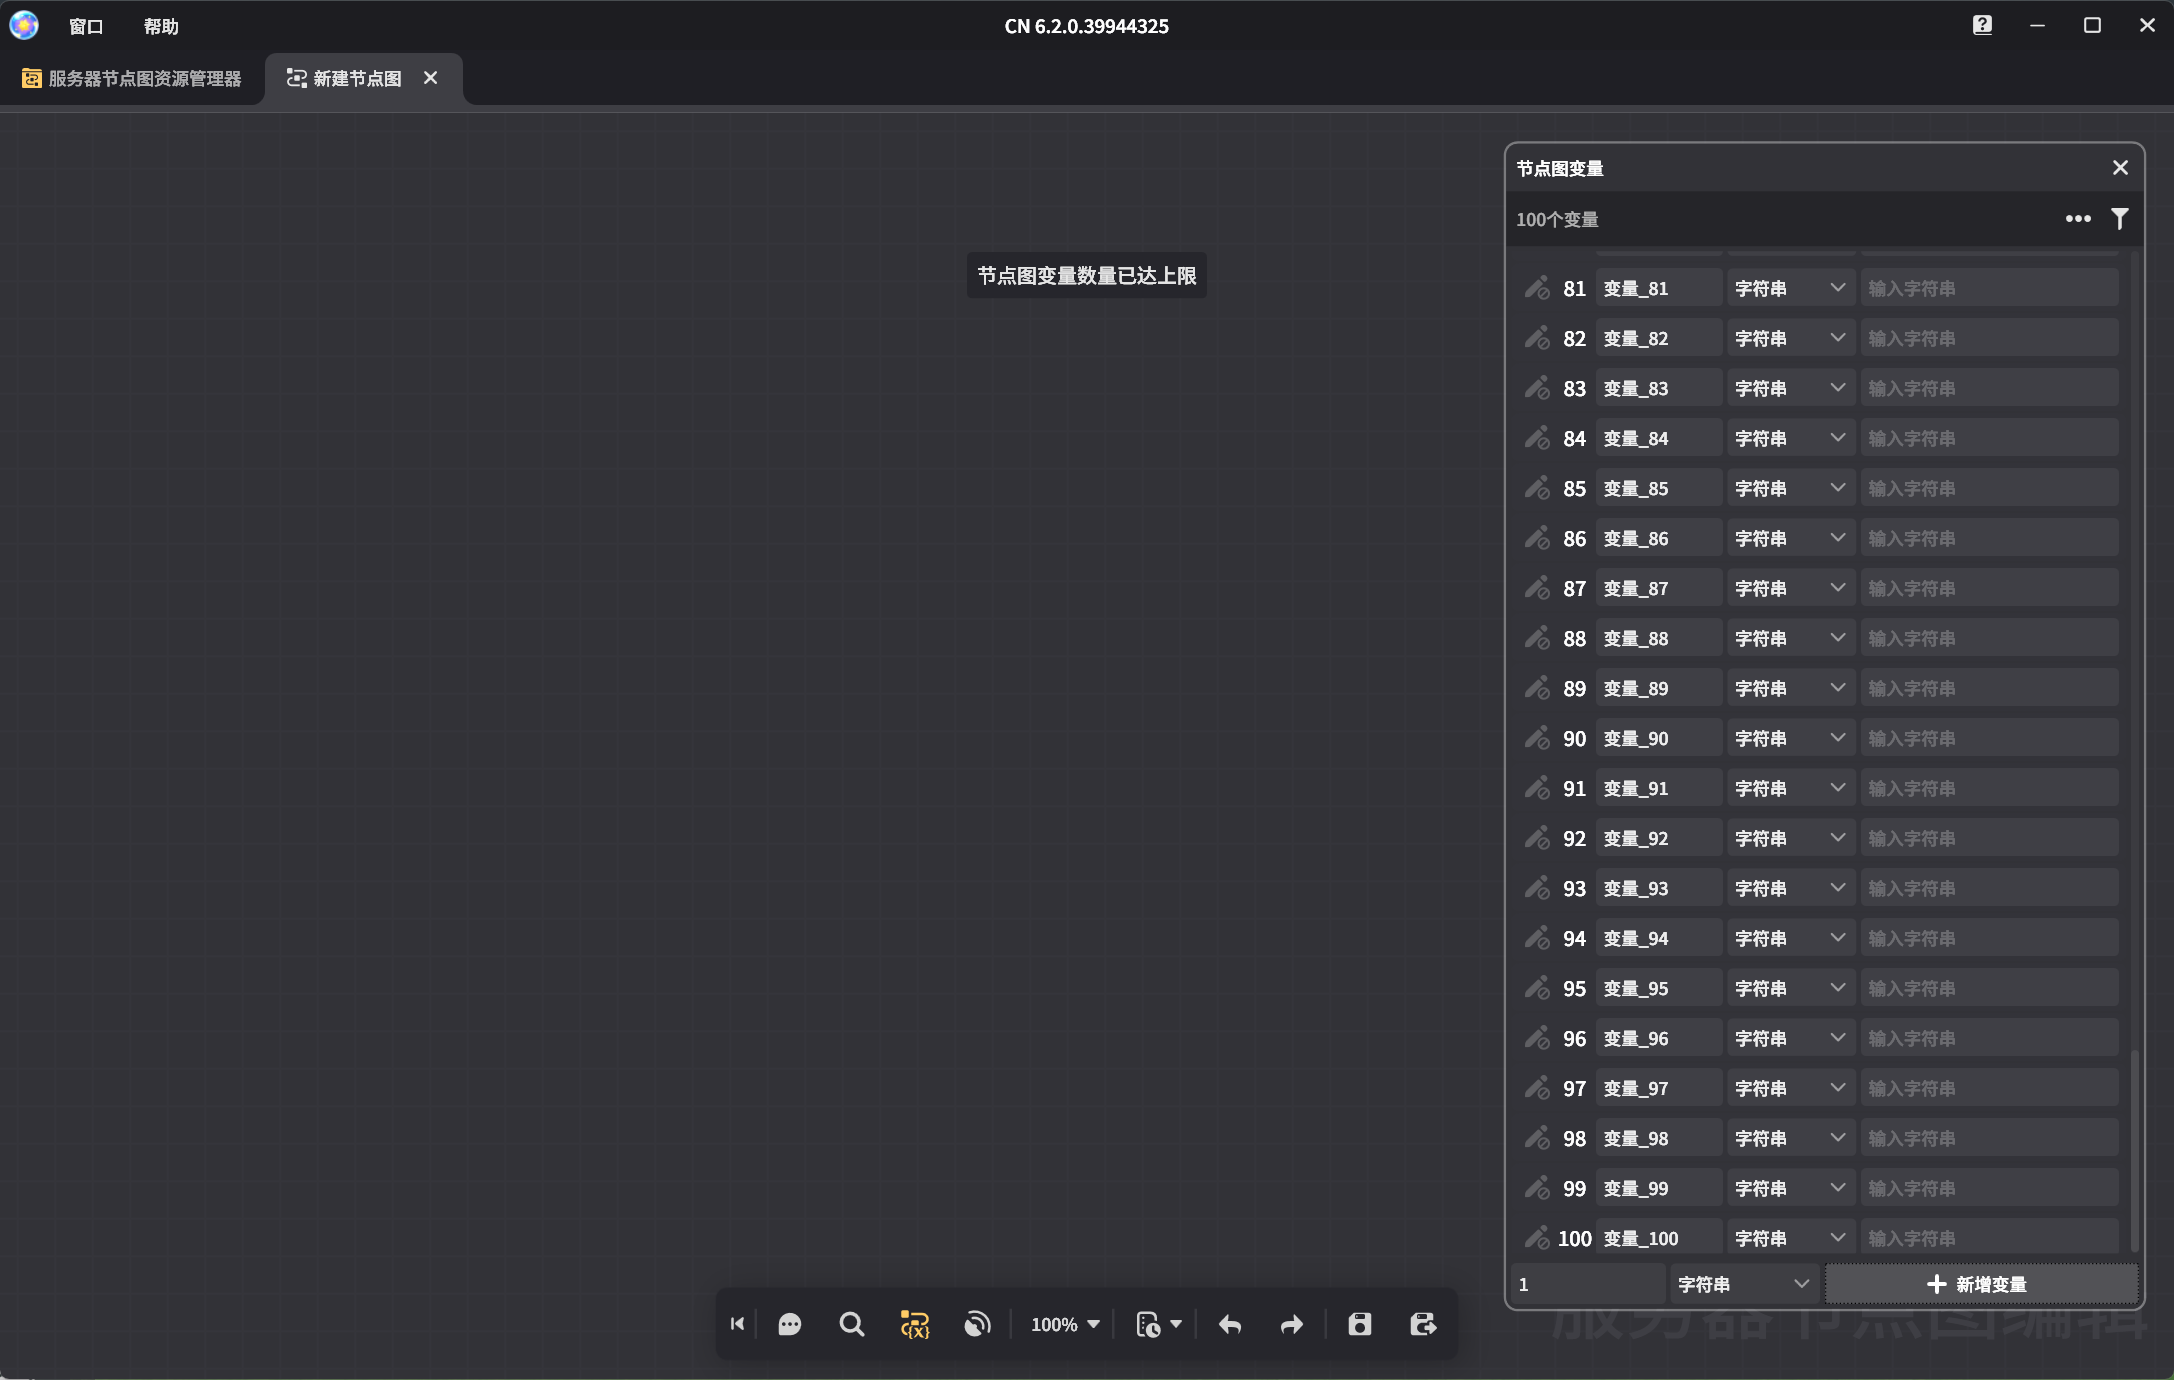Screen dimensions: 2174x1380
Task: Click the save-and-export disk icon
Action: [1423, 1325]
